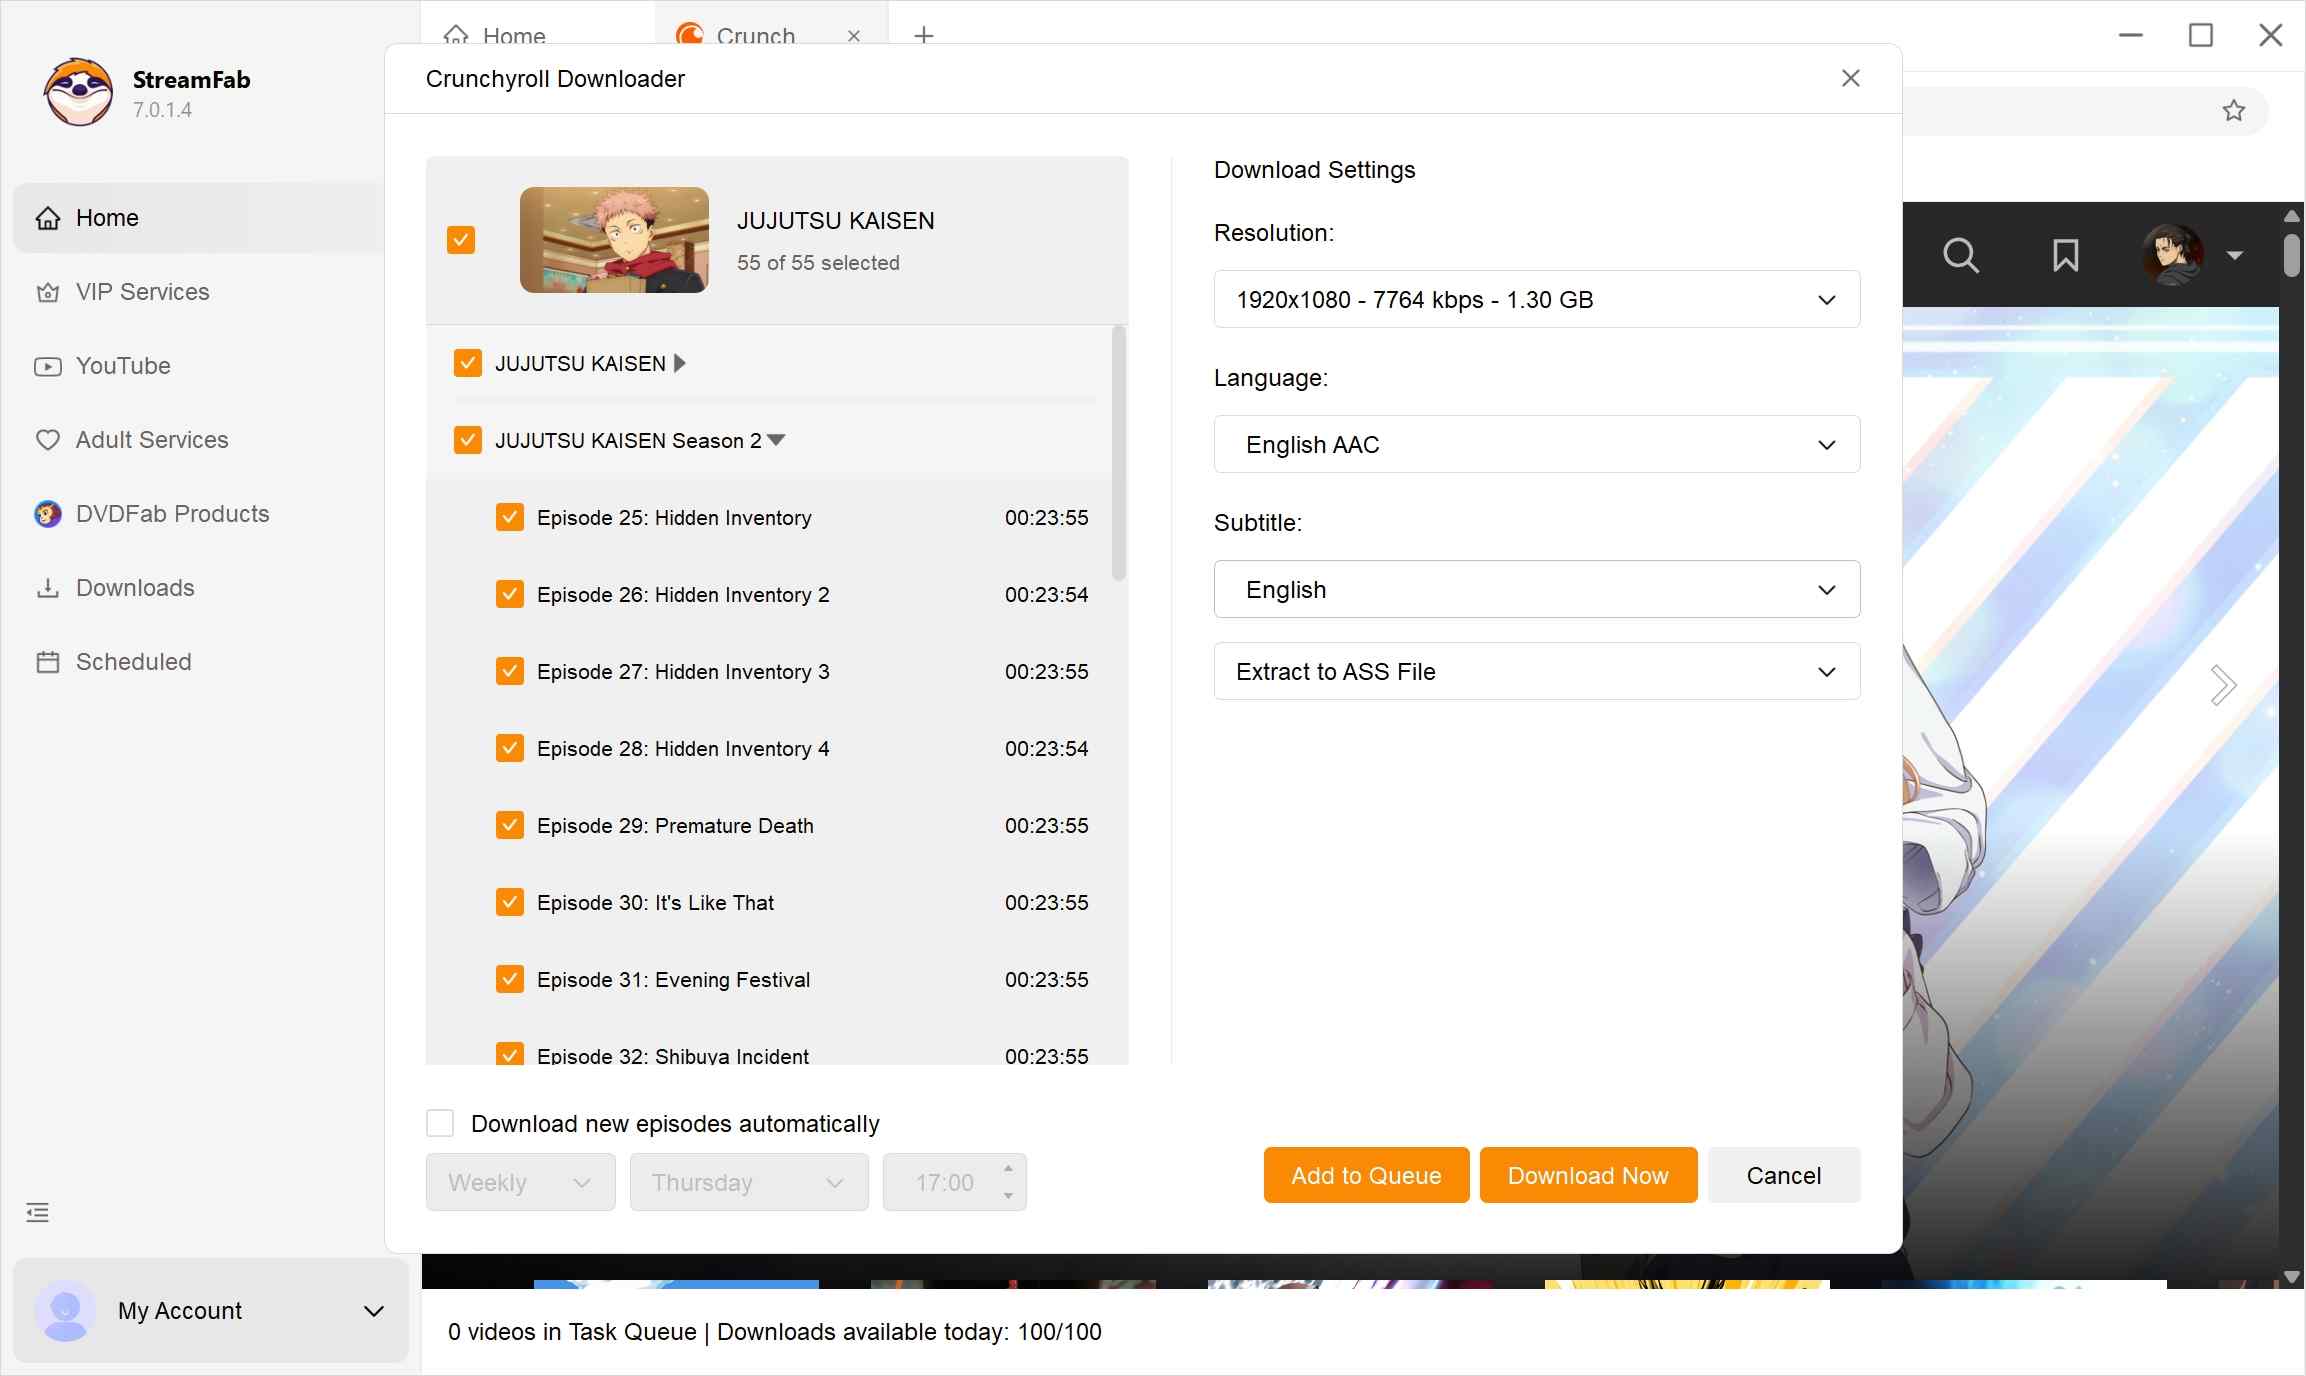Image resolution: width=2306 pixels, height=1376 pixels.
Task: Open the YouTube section in sidebar
Action: [x=122, y=365]
